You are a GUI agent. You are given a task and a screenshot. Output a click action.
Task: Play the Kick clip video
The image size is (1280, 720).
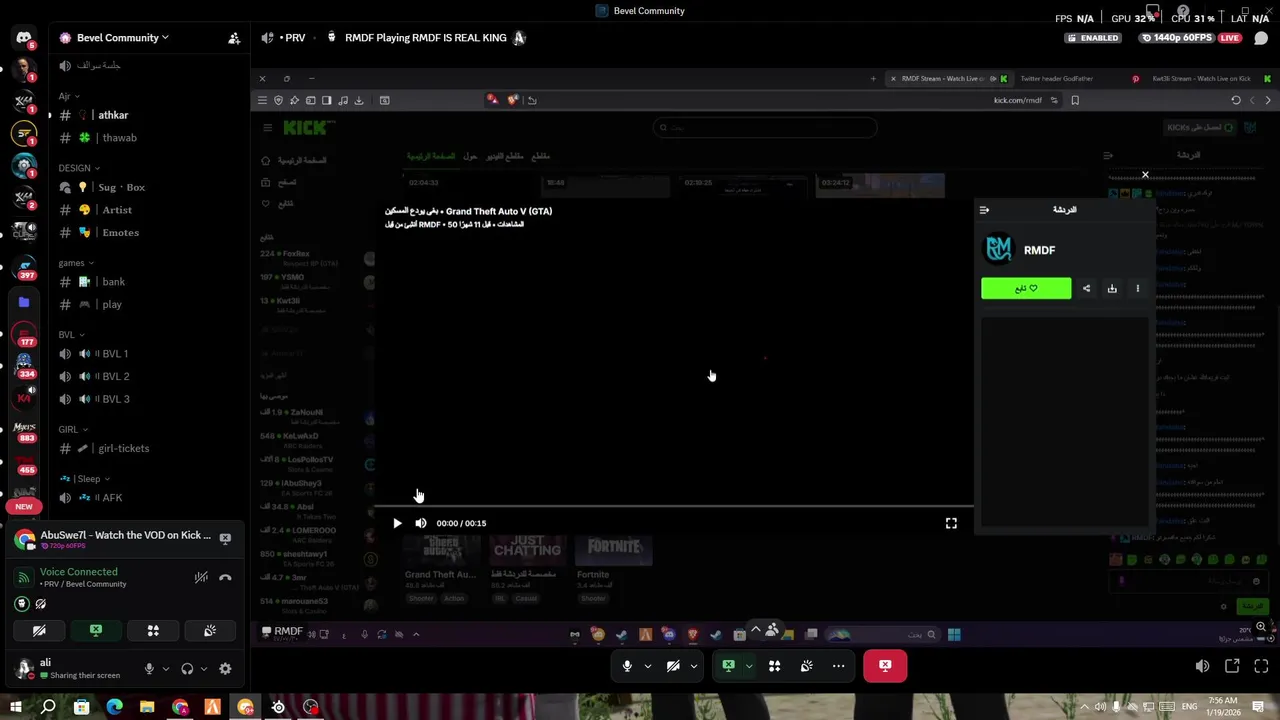[x=397, y=523]
